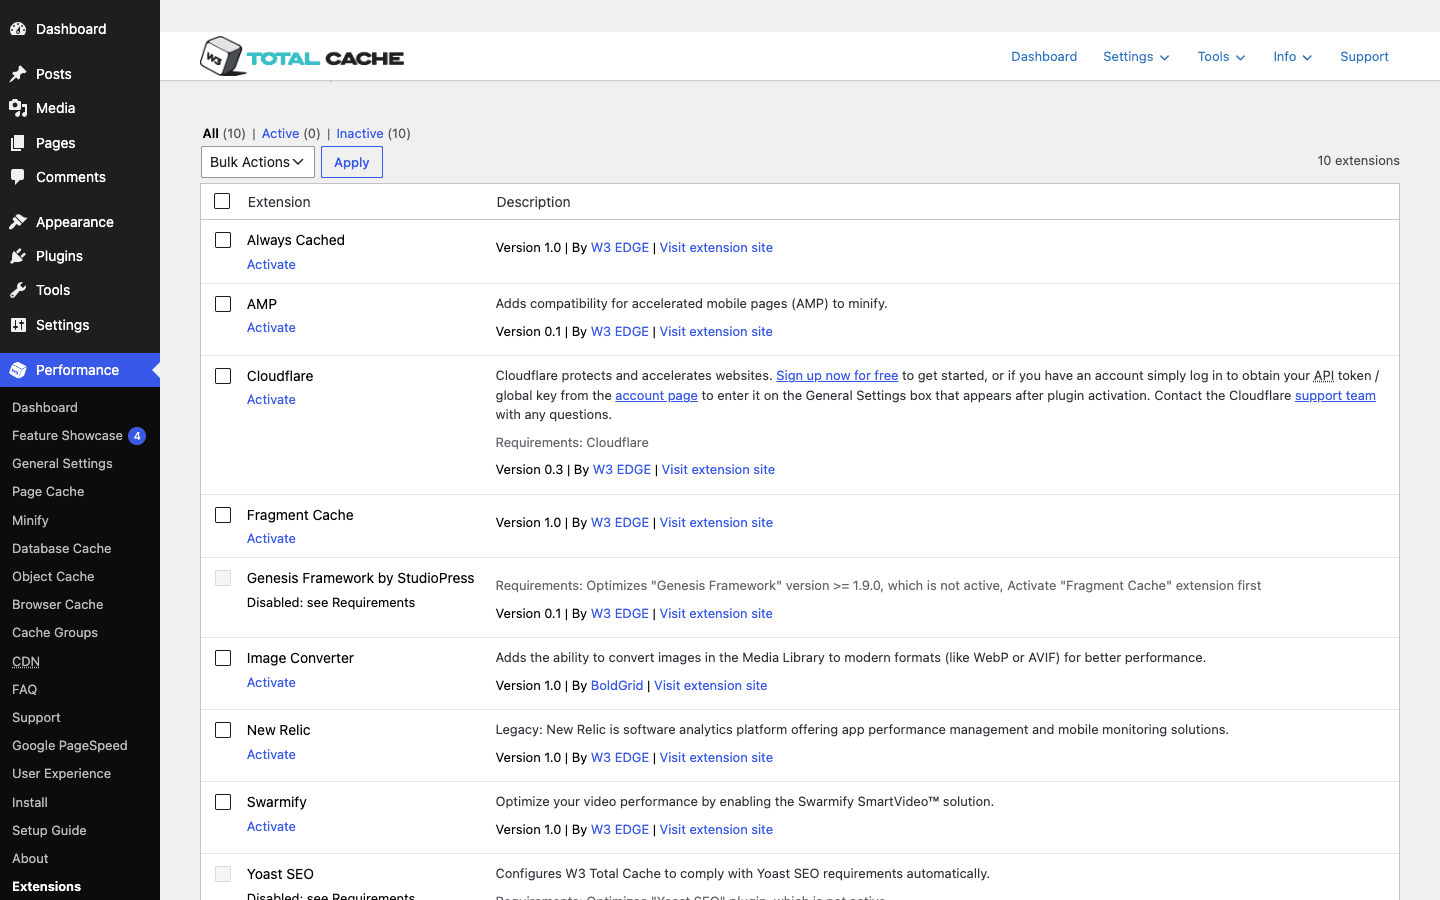Filter by Active extensions

[x=280, y=134]
